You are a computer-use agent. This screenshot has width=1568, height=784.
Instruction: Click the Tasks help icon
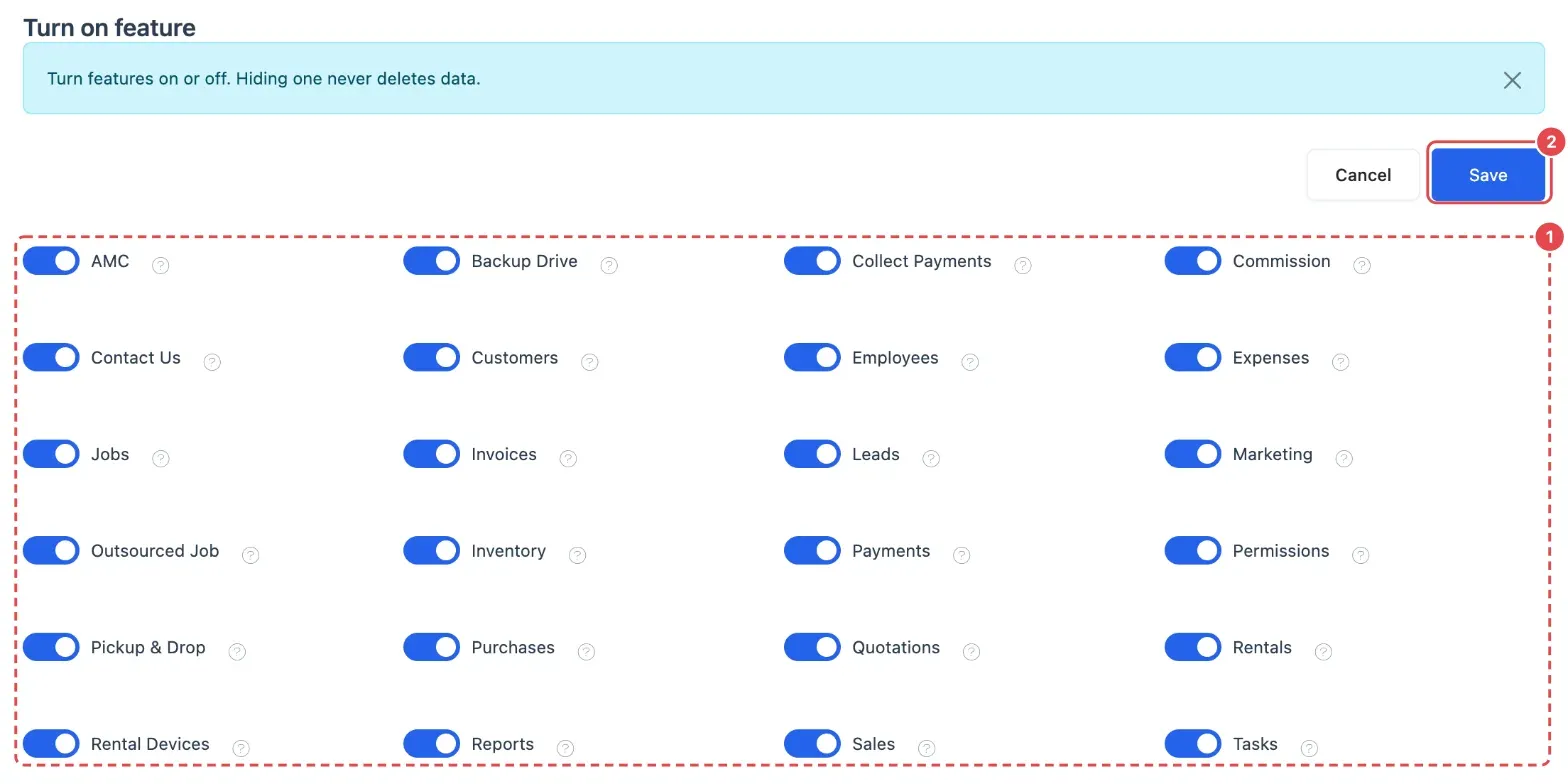1309,748
